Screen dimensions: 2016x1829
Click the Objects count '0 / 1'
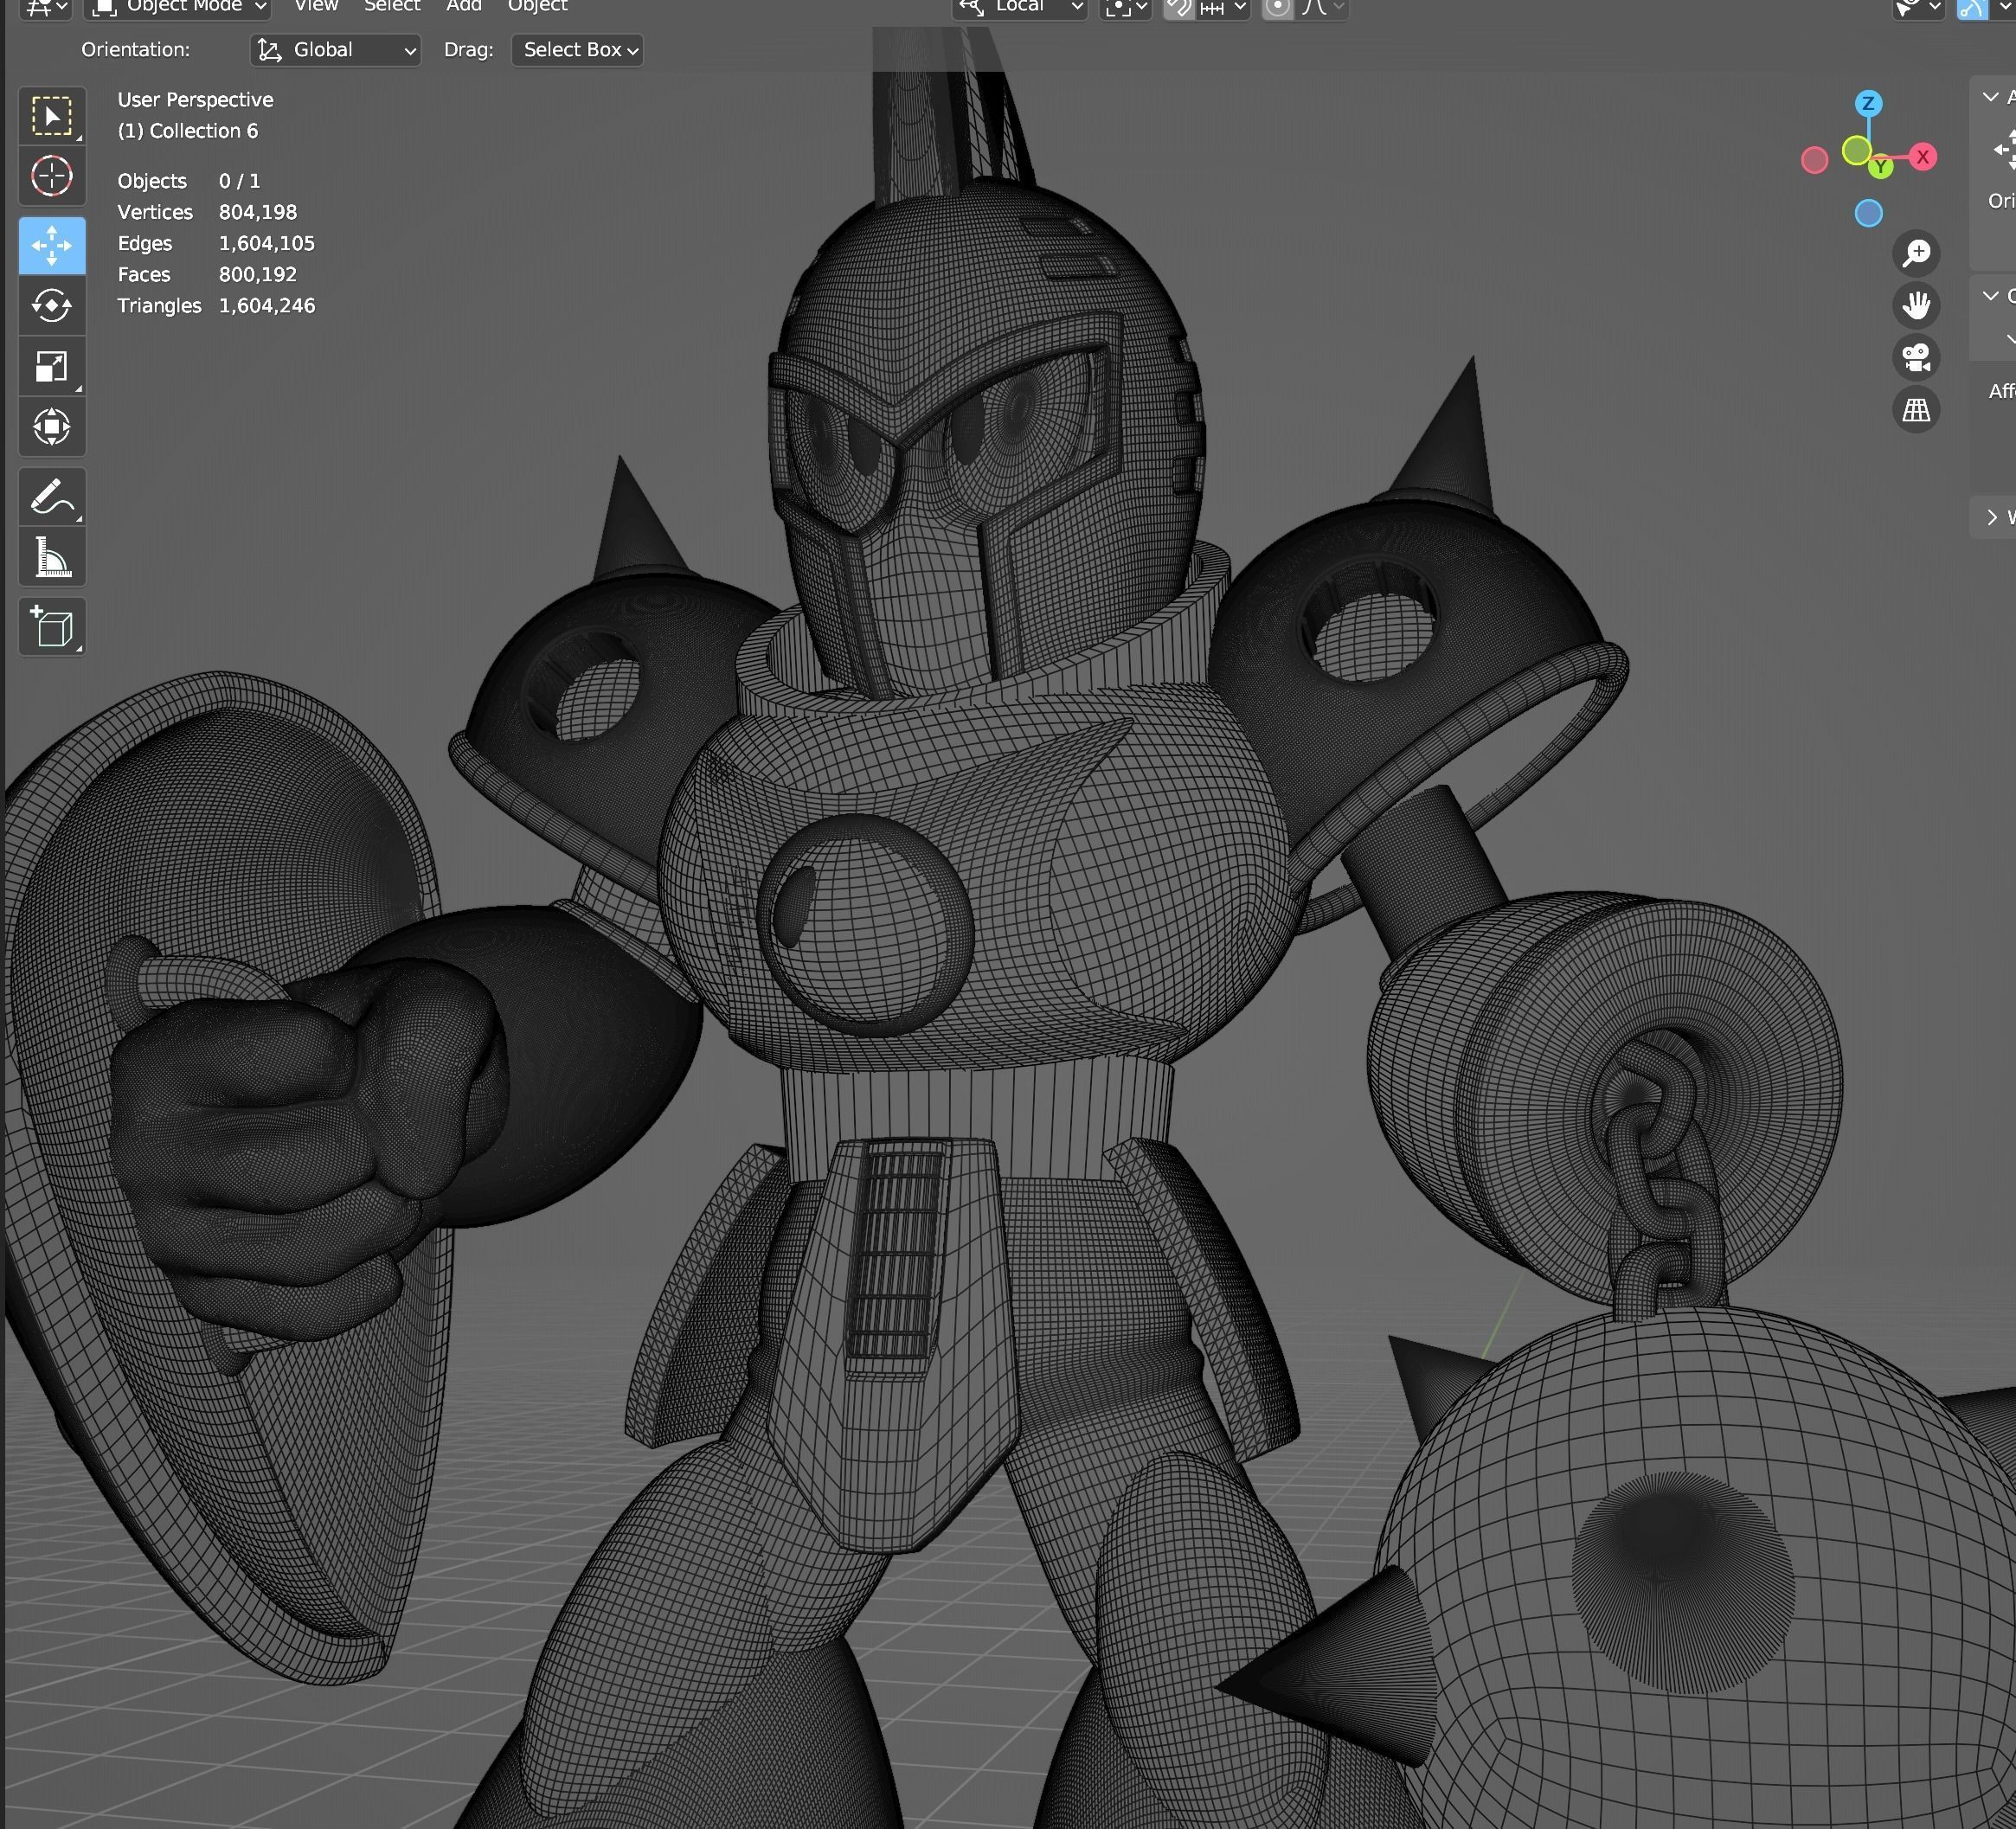click(239, 181)
